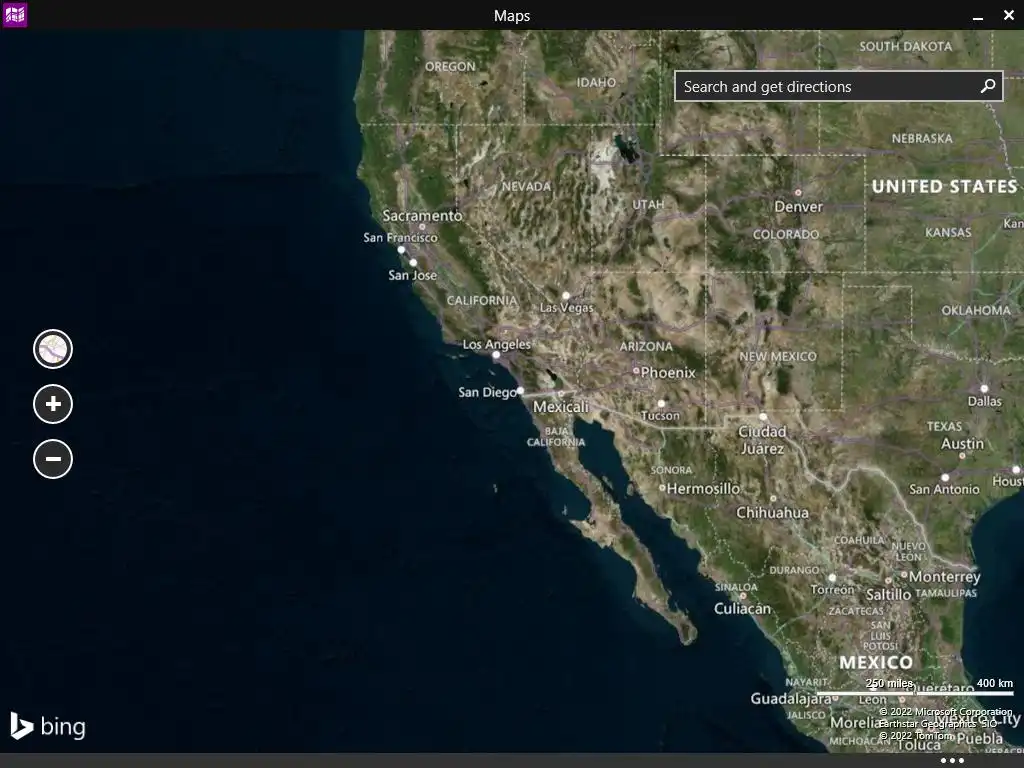Click the TEXAS state label
This screenshot has width=1024, height=768.
pyautogui.click(x=944, y=426)
